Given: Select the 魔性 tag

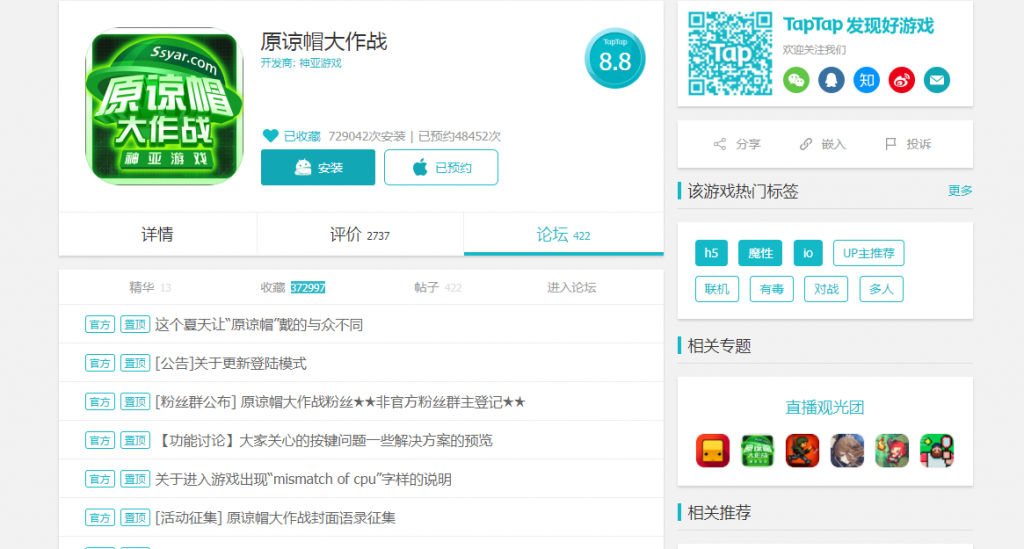Looking at the screenshot, I should tap(760, 253).
